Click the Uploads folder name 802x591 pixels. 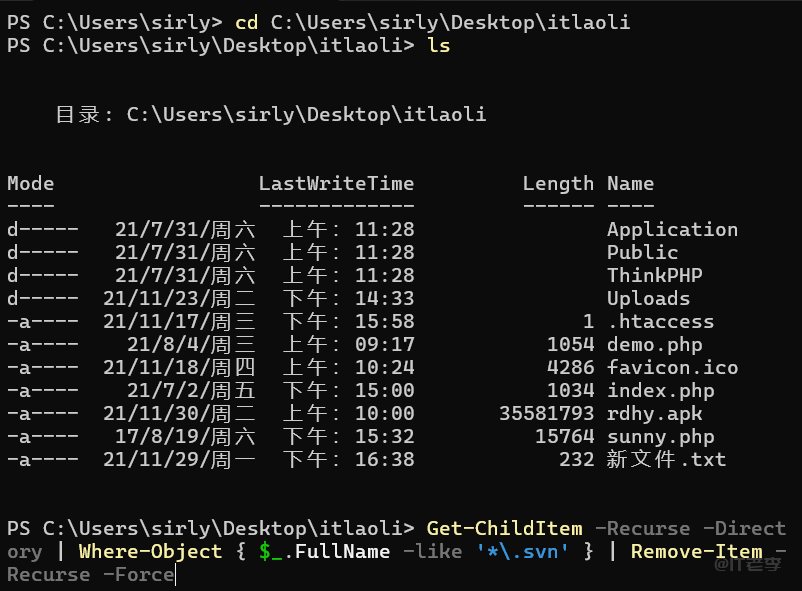click(648, 299)
